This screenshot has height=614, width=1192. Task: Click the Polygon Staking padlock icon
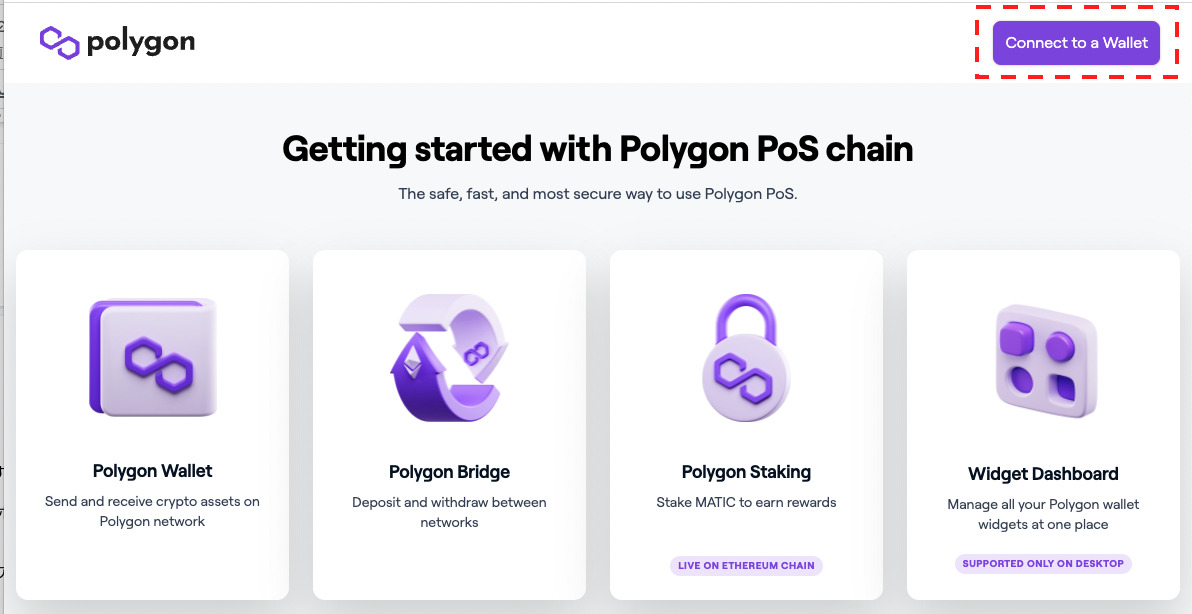pyautogui.click(x=746, y=358)
